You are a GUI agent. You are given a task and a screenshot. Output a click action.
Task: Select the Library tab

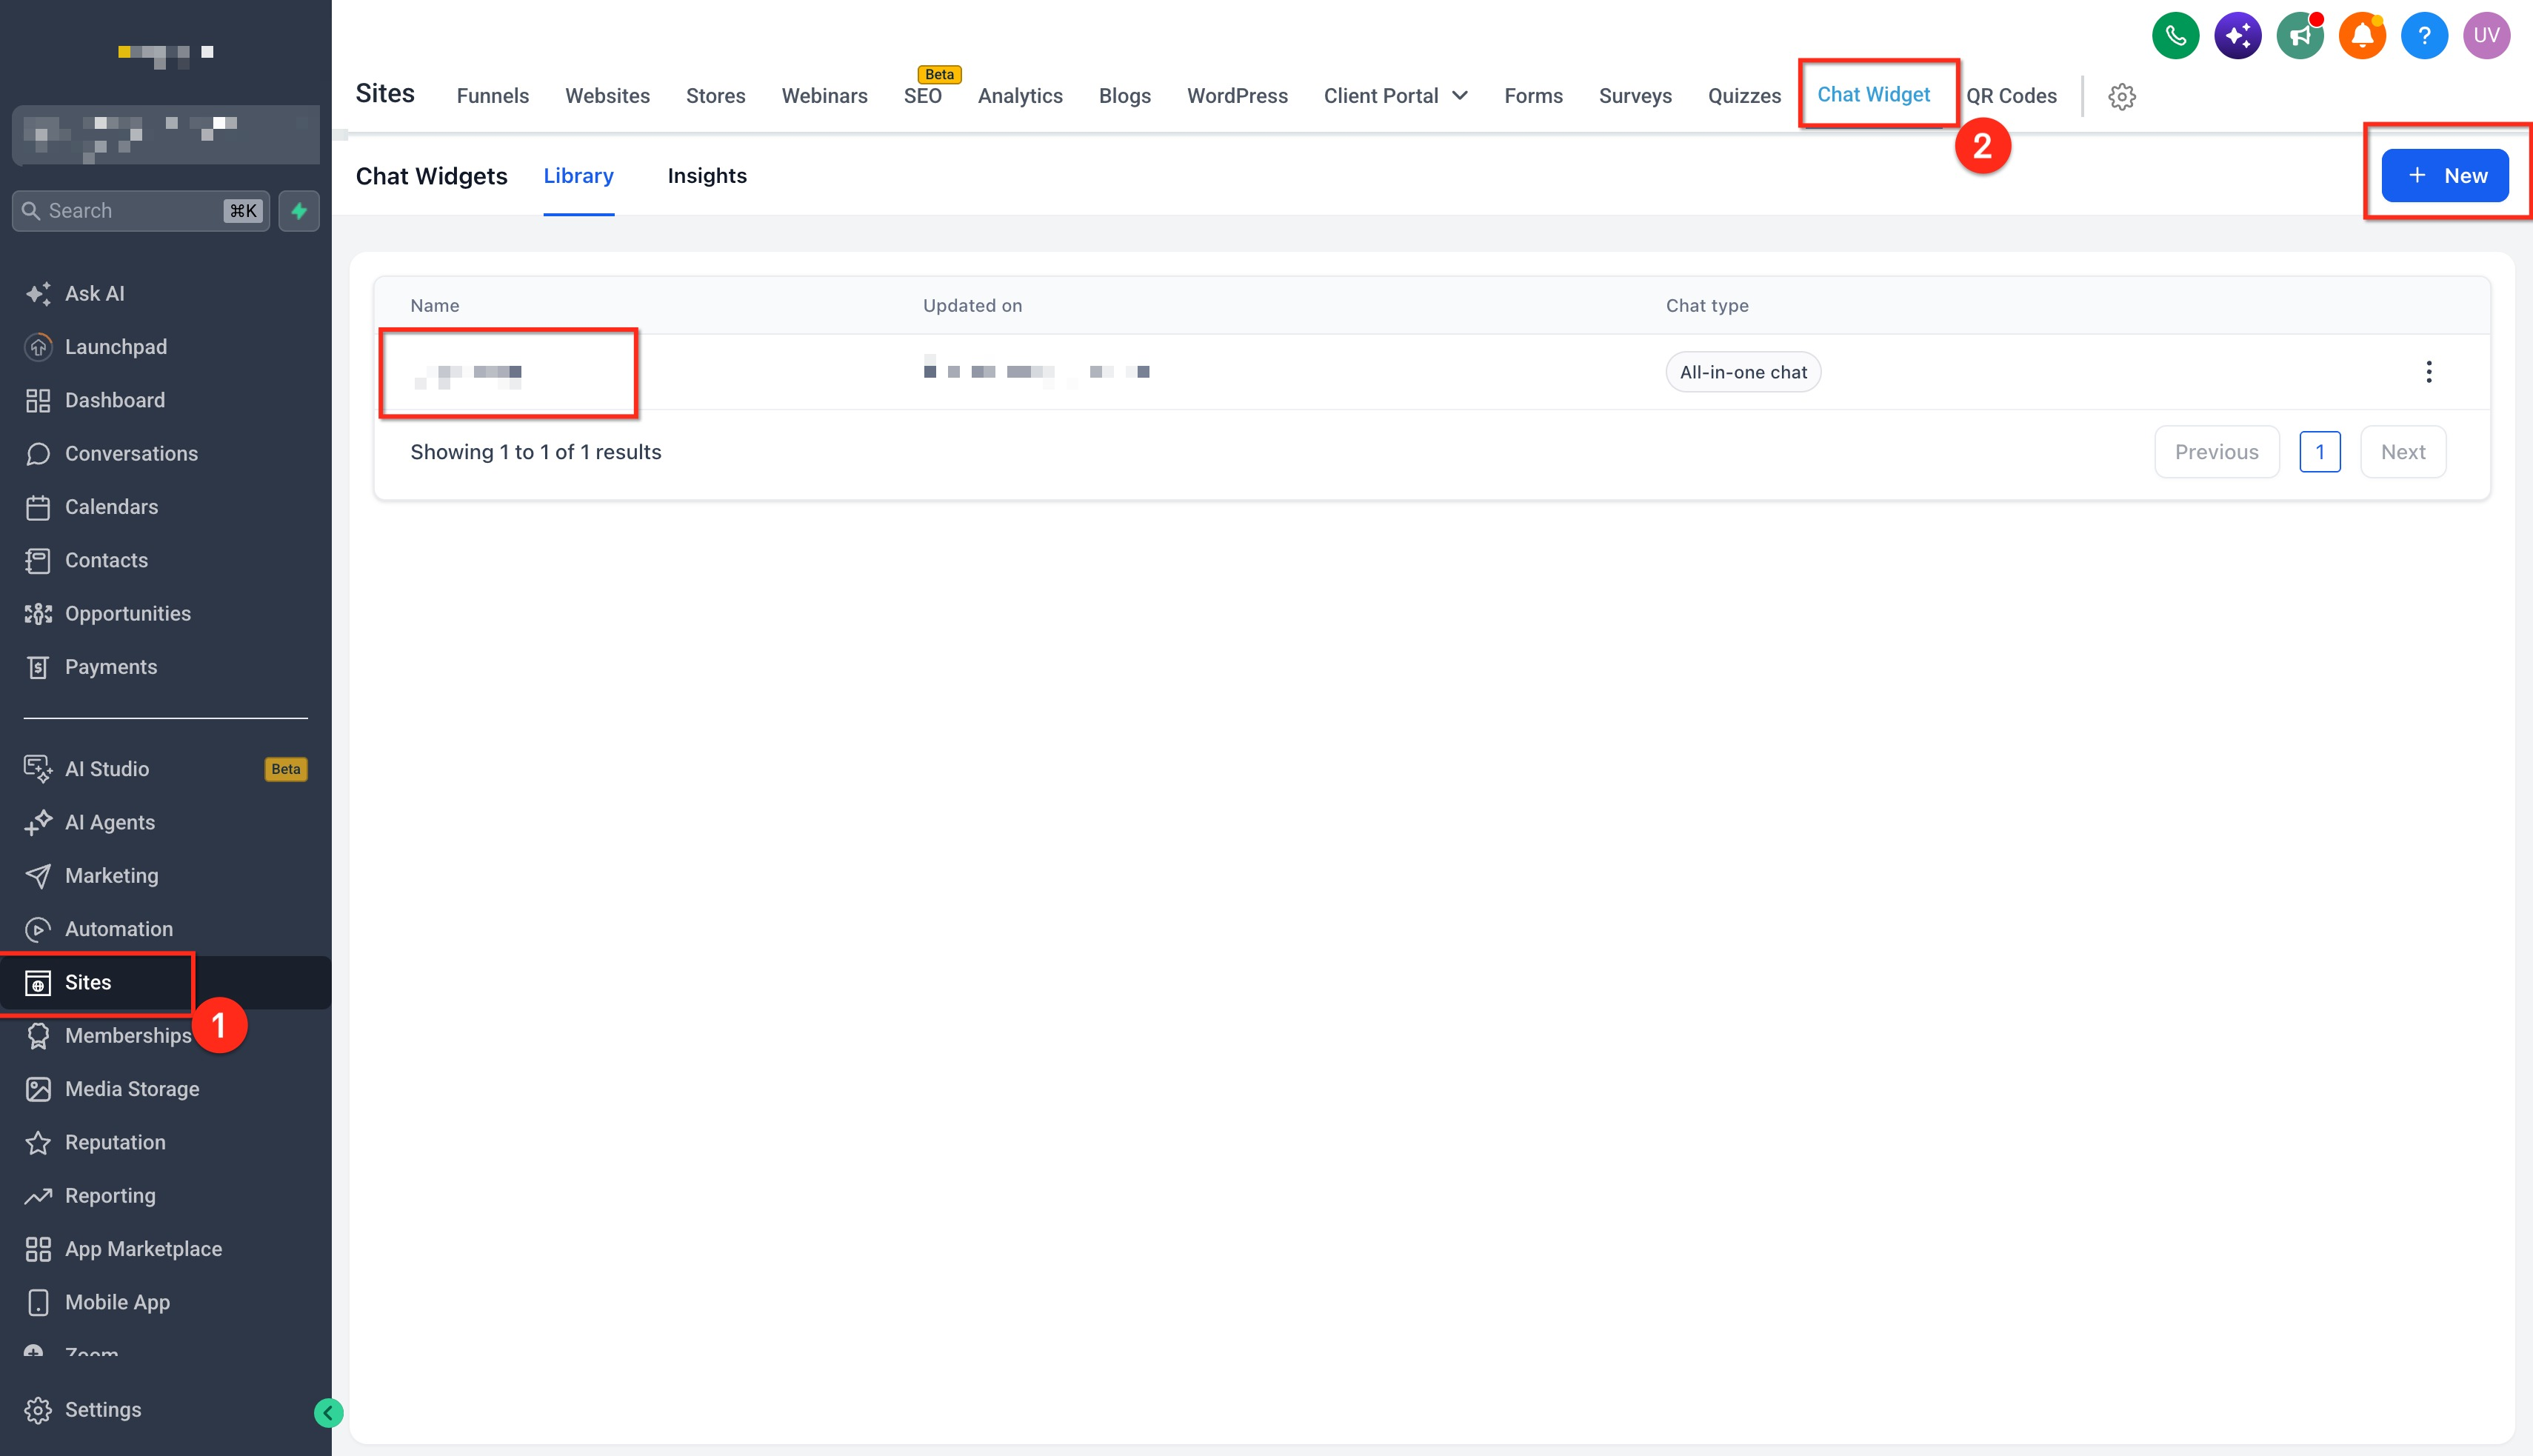click(x=578, y=176)
